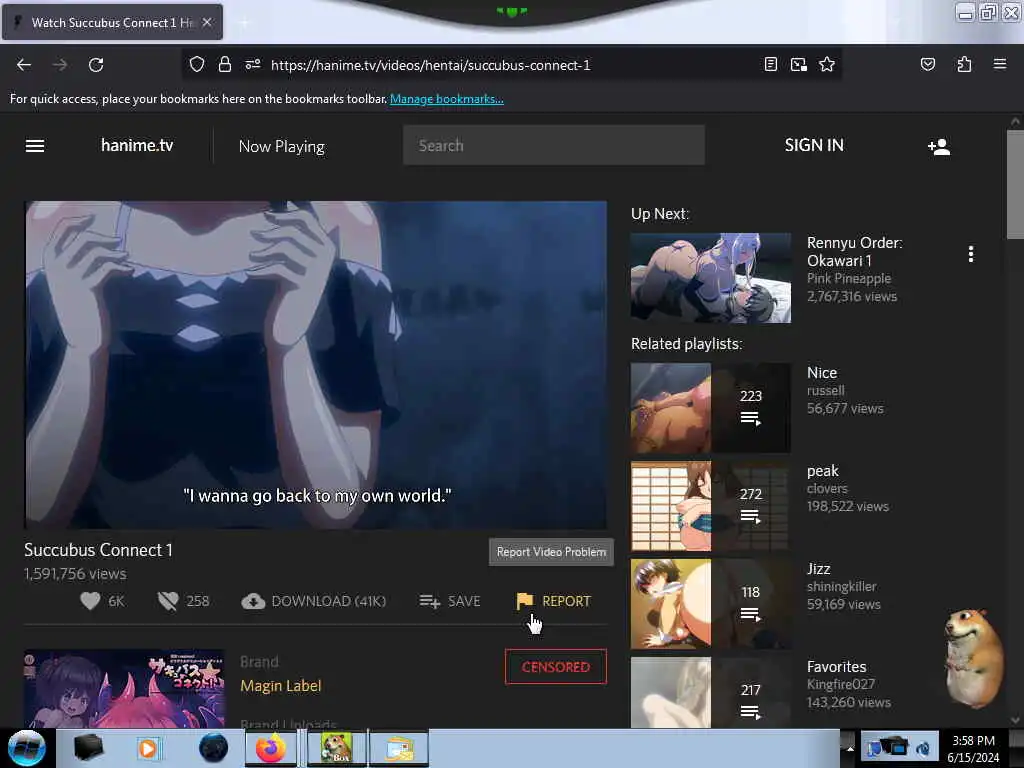Screen dimensions: 1024x768
Task: Show site security info via lock icon
Action: [x=225, y=65]
